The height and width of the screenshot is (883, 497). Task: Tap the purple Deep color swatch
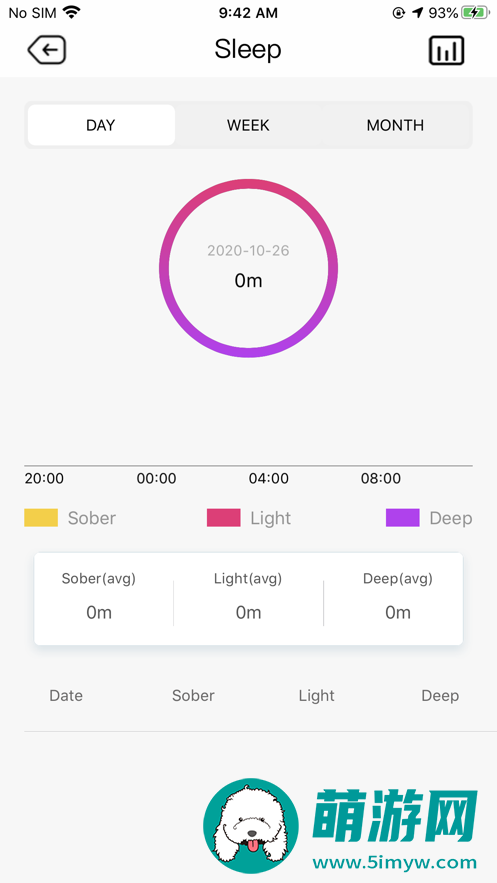pyautogui.click(x=402, y=518)
